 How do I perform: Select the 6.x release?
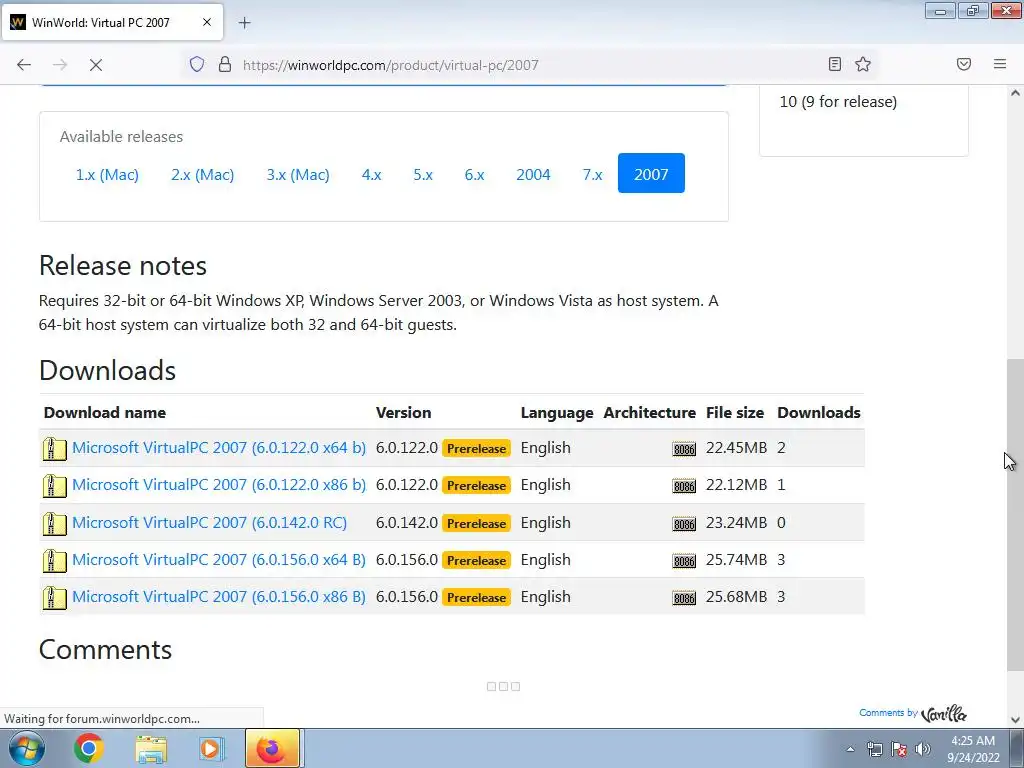(475, 174)
